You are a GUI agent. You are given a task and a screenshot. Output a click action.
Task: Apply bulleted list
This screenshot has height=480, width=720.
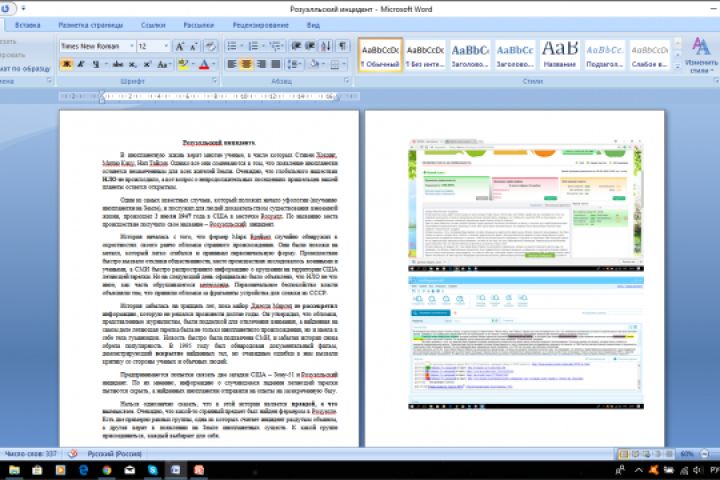point(232,46)
